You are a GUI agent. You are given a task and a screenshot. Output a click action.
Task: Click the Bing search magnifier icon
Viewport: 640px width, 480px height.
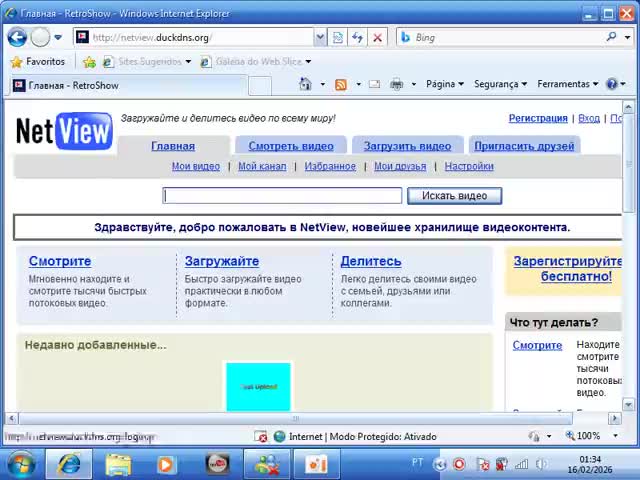click(612, 37)
